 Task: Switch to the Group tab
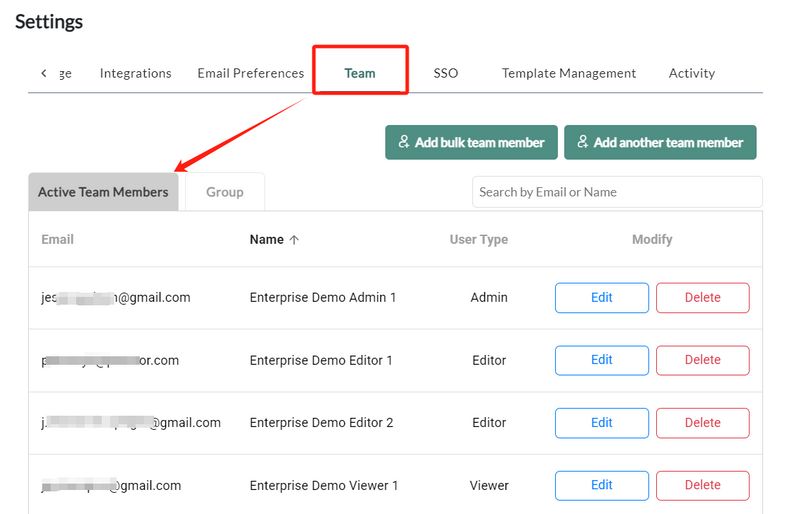224,192
